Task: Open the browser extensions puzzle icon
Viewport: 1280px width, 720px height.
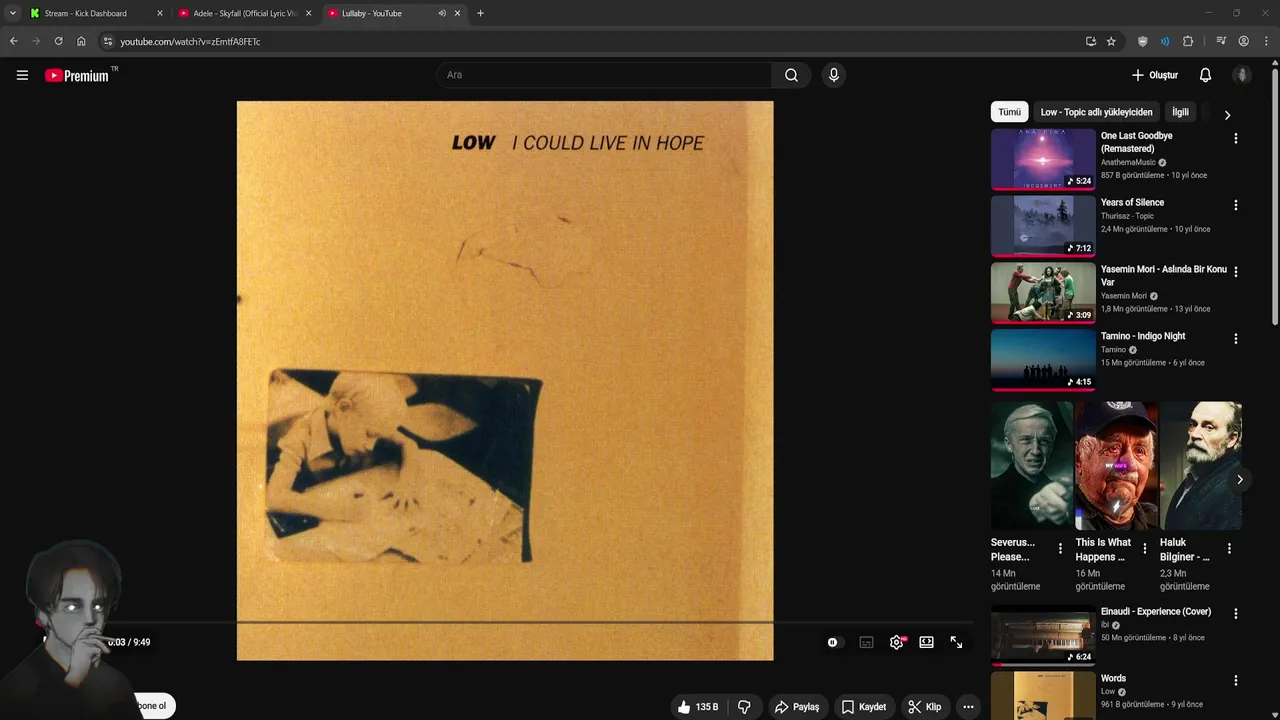Action: 1188,41
